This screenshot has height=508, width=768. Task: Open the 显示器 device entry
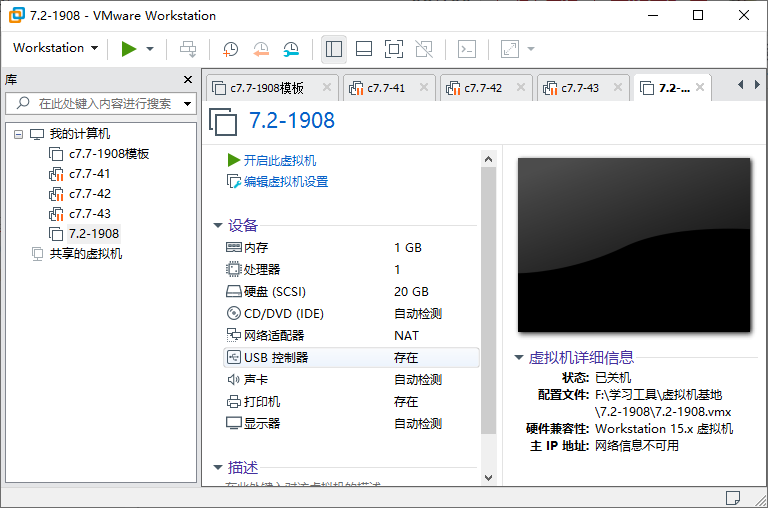click(351, 424)
